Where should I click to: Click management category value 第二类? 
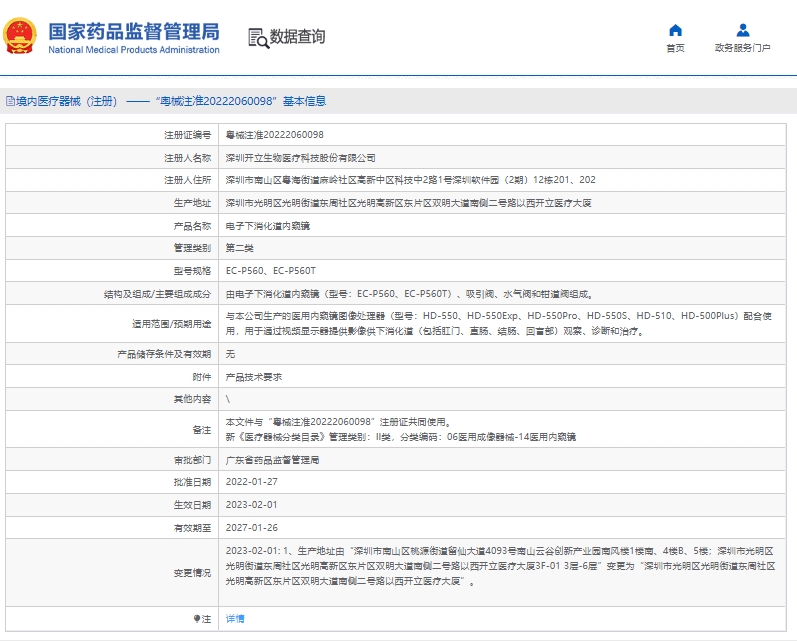pyautogui.click(x=239, y=248)
